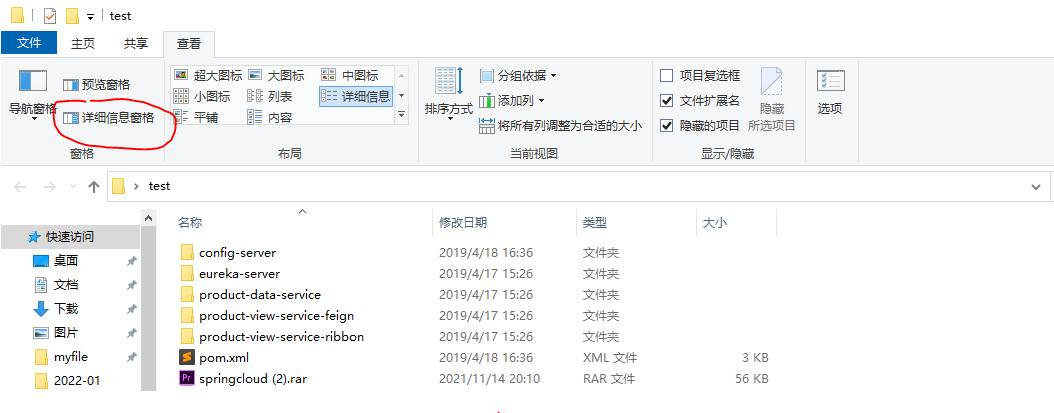Switch to the 主页 ribbon tab
The height and width of the screenshot is (413, 1054).
pyautogui.click(x=83, y=43)
